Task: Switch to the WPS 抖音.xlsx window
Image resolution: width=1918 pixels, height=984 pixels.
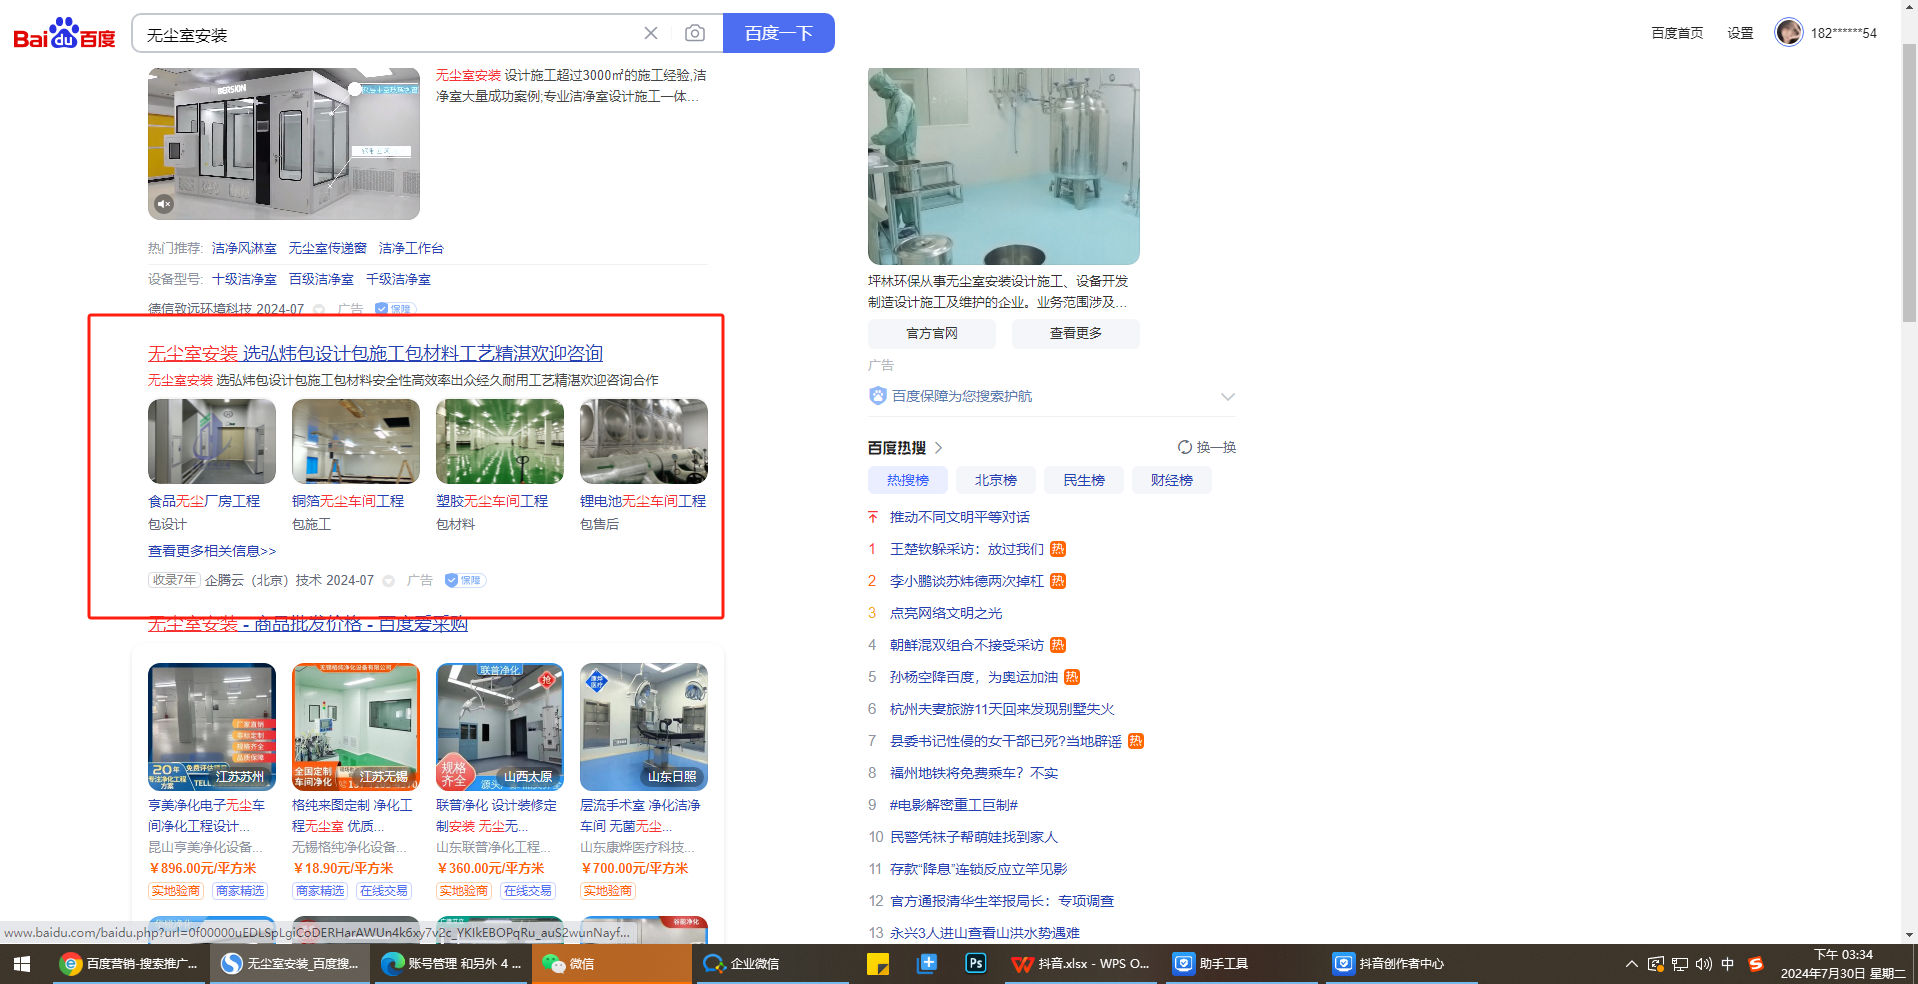Action: [x=1082, y=964]
